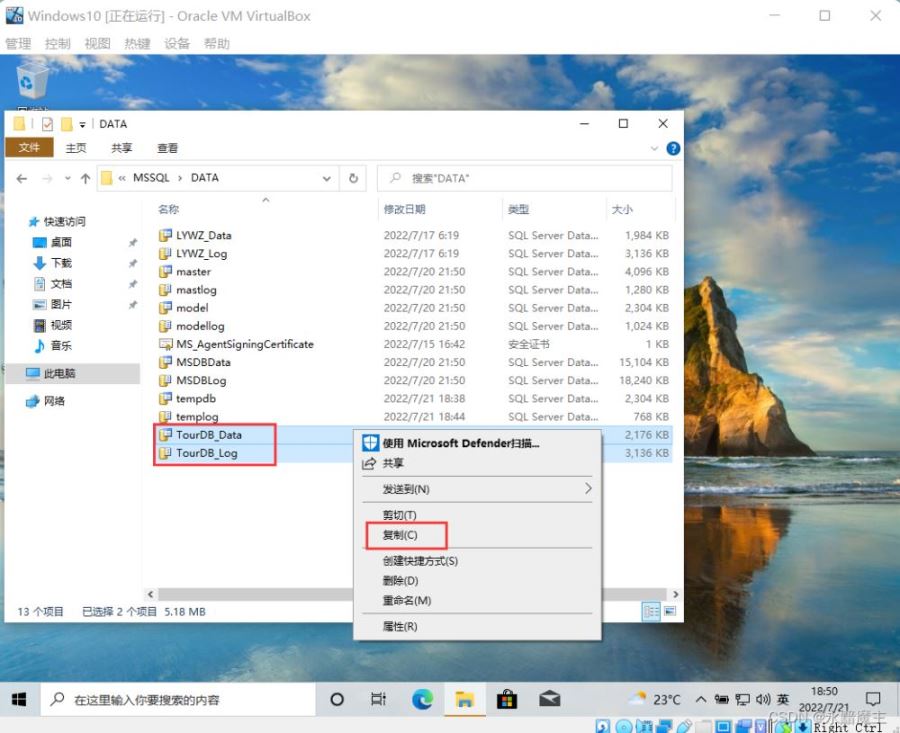The height and width of the screenshot is (733, 900).
Task: Open 发送到(N) submenu in context menu
Action: (x=406, y=489)
